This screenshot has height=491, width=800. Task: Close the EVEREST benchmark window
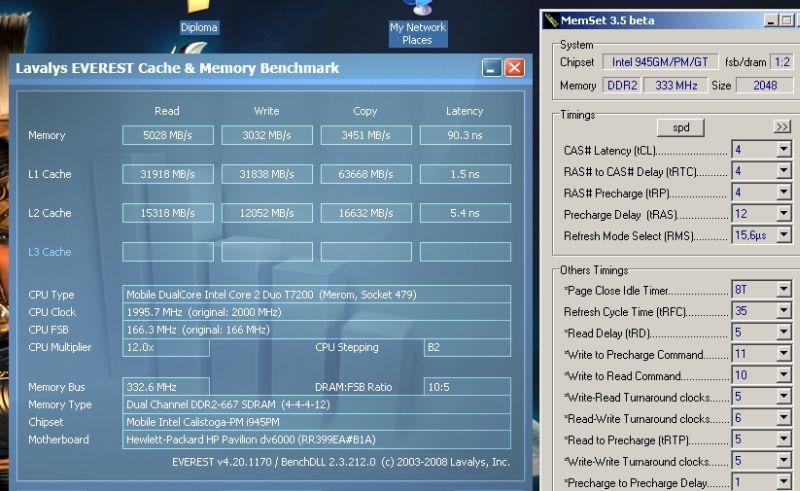pos(514,68)
